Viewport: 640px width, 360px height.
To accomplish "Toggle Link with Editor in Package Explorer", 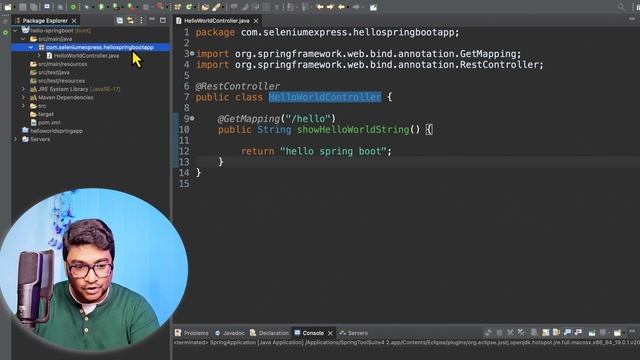I will point(130,20).
